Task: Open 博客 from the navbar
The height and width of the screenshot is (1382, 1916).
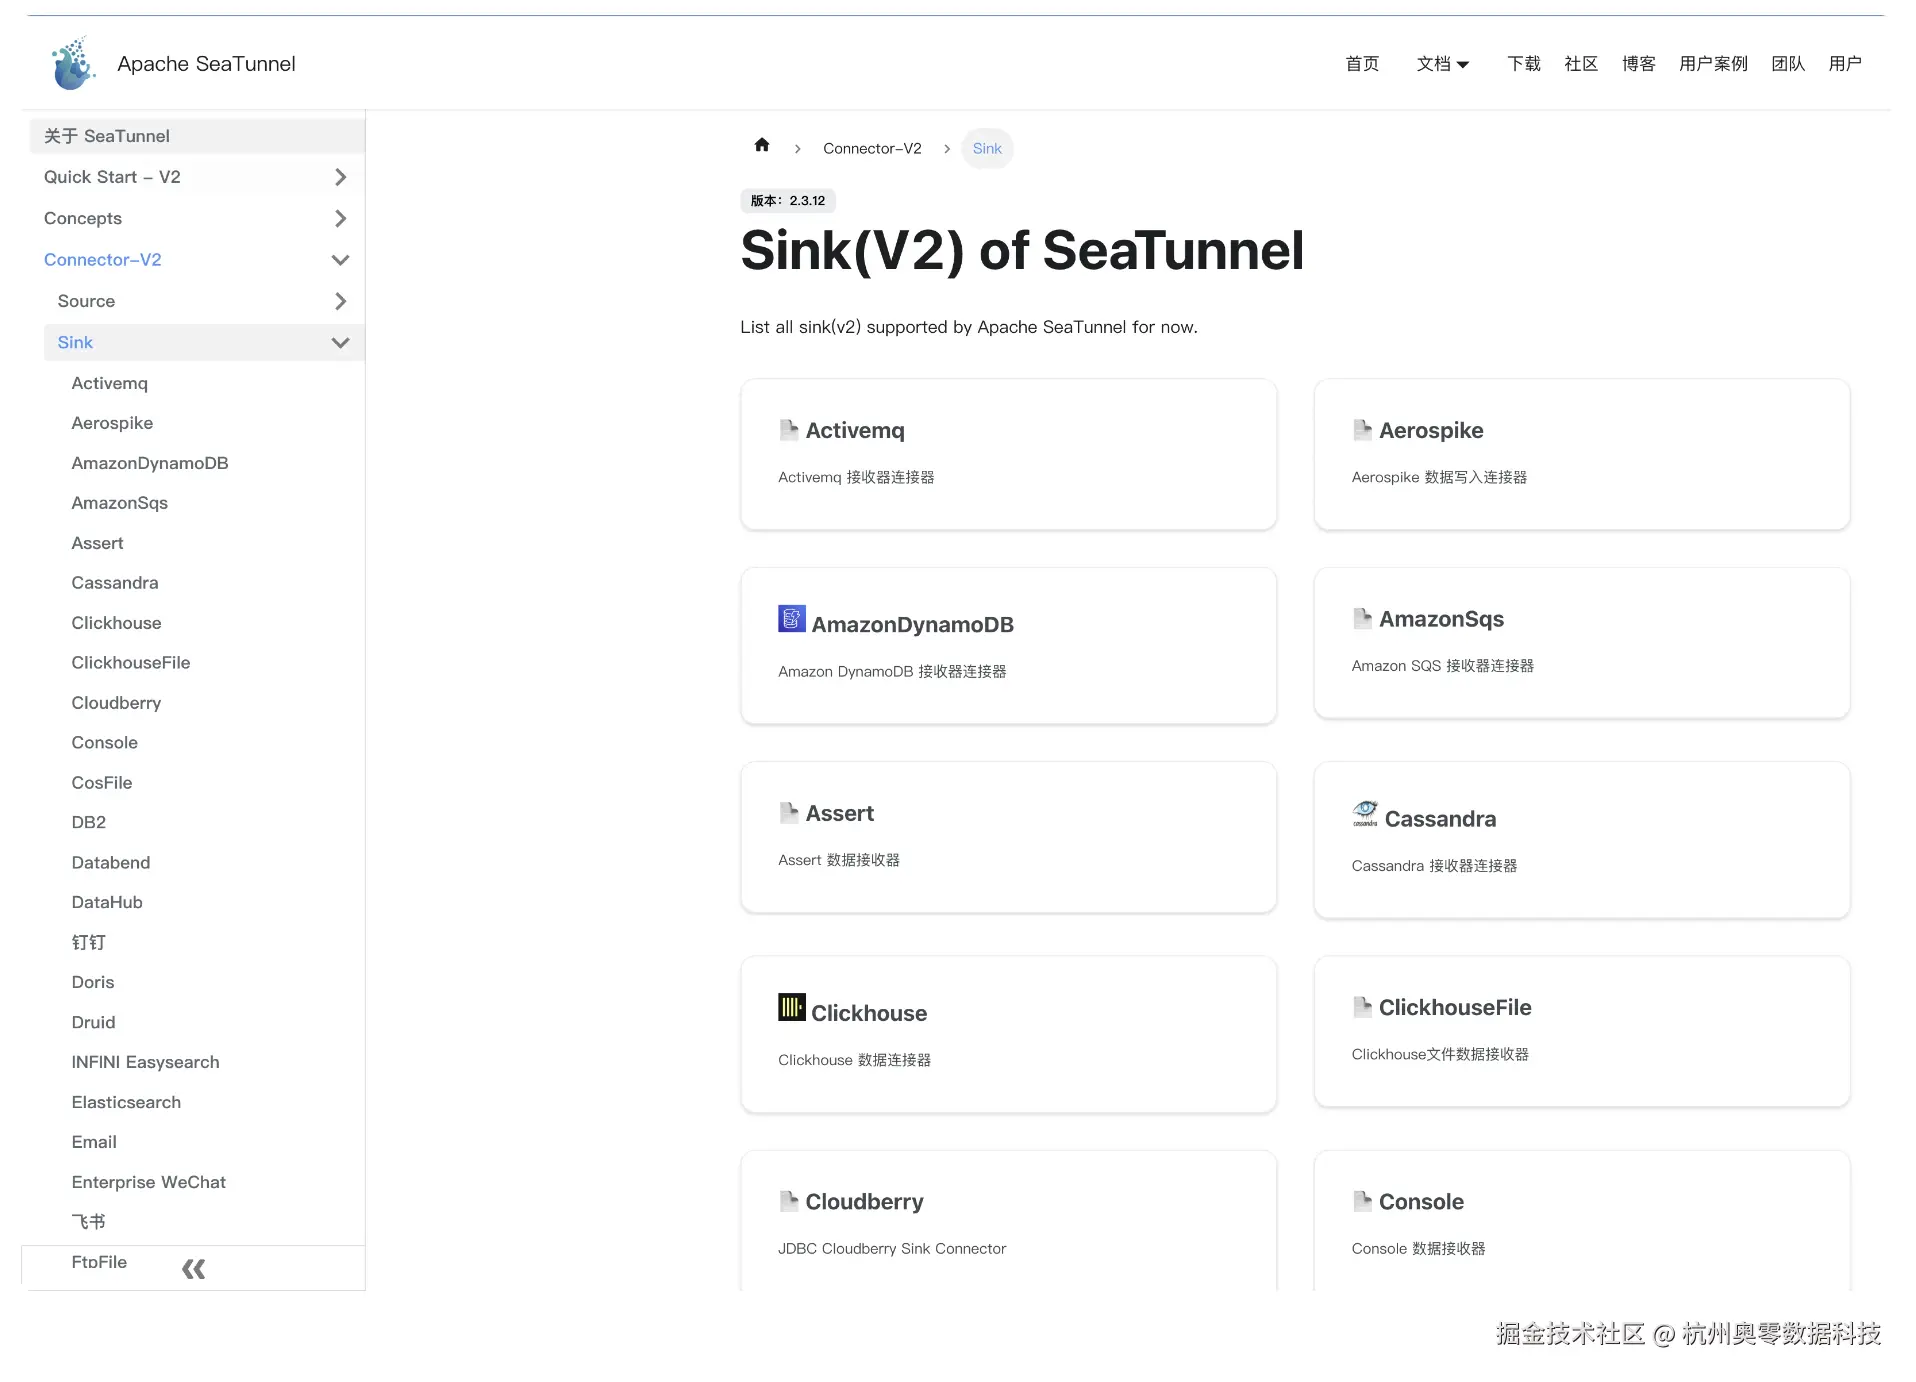Action: click(x=1638, y=63)
